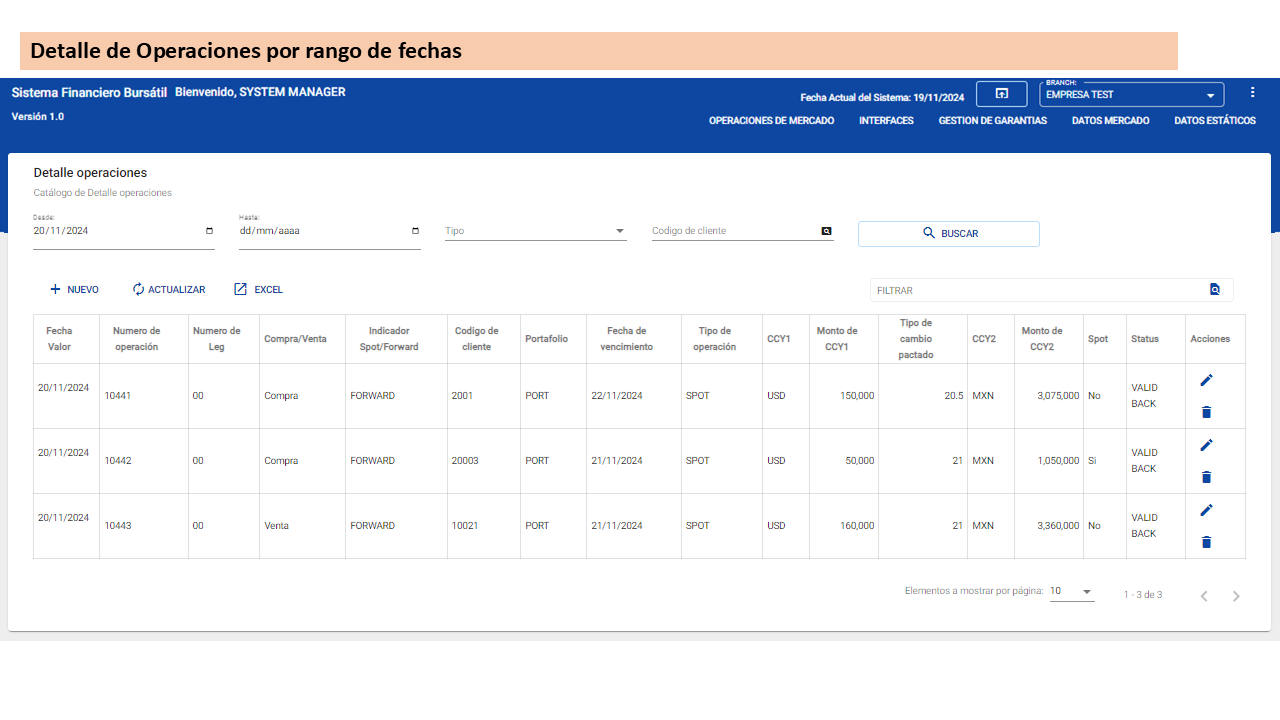Open client code lookup icon
1280x720 pixels.
[826, 231]
